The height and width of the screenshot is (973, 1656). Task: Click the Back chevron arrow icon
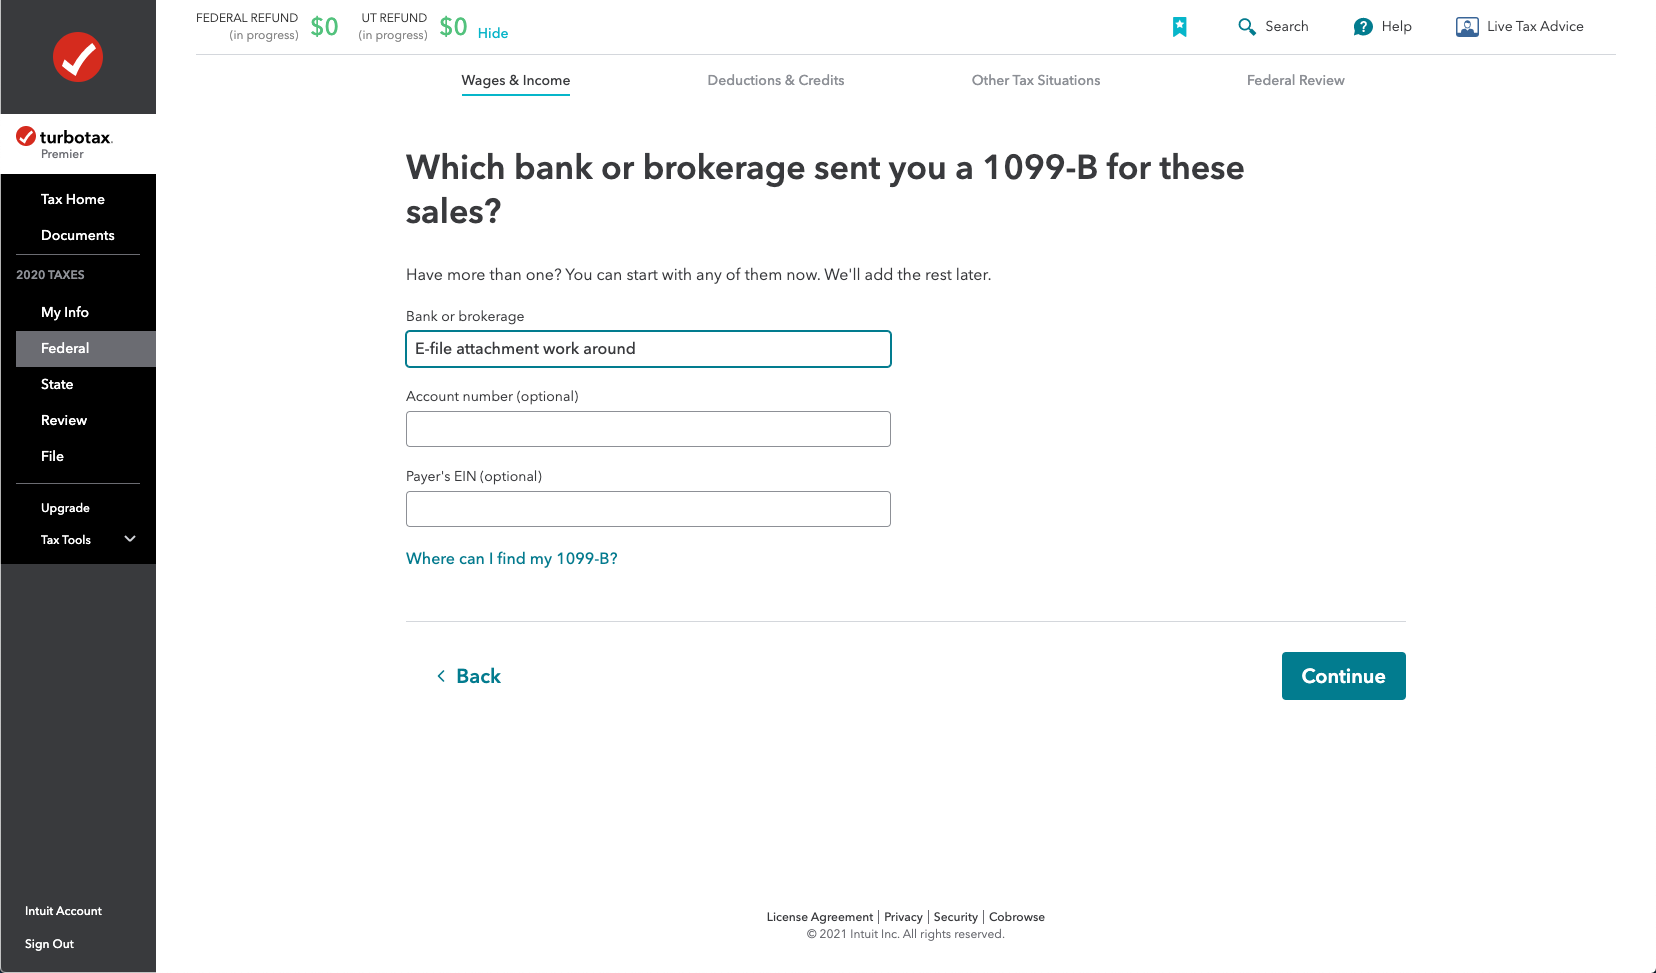[441, 676]
